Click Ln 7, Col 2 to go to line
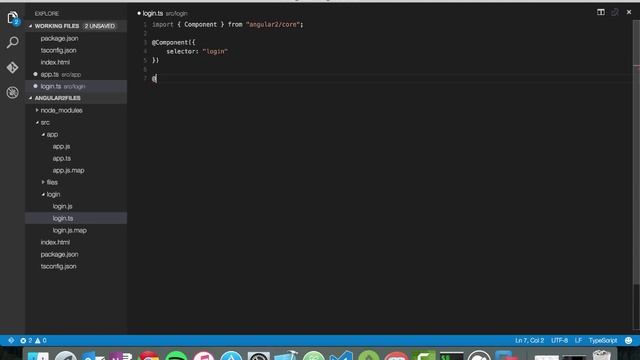640x360 pixels. coord(529,340)
